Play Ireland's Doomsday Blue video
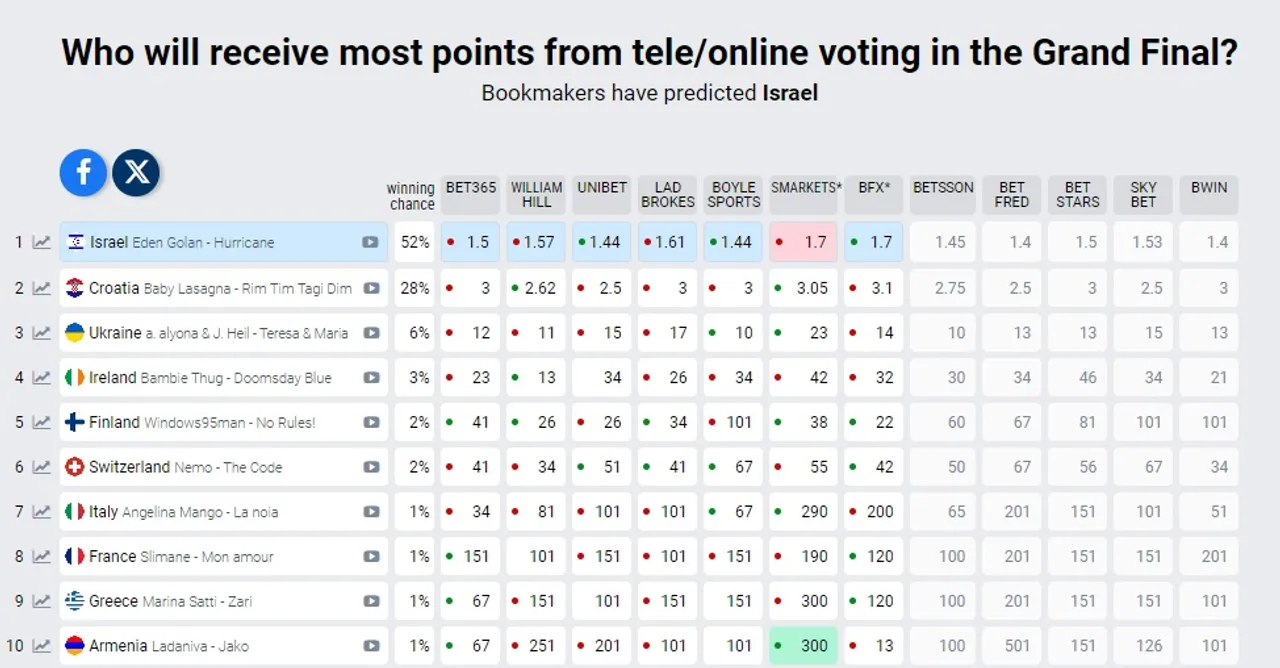1280x668 pixels. (x=371, y=378)
